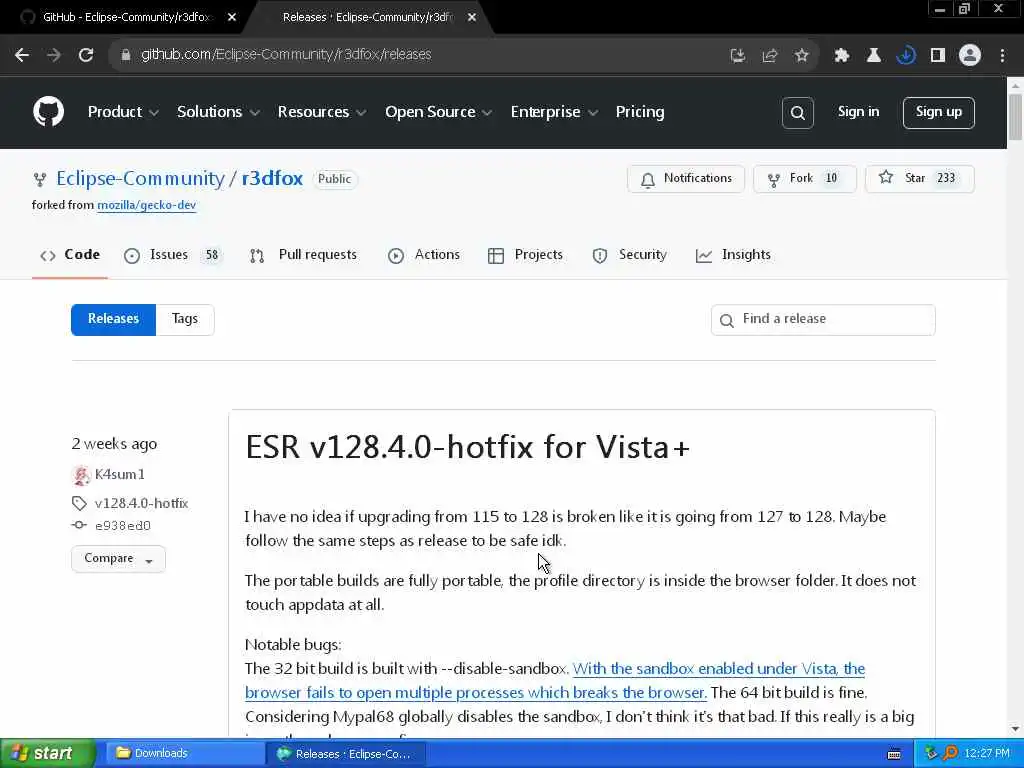Bookmark this page with the star icon

coord(801,56)
